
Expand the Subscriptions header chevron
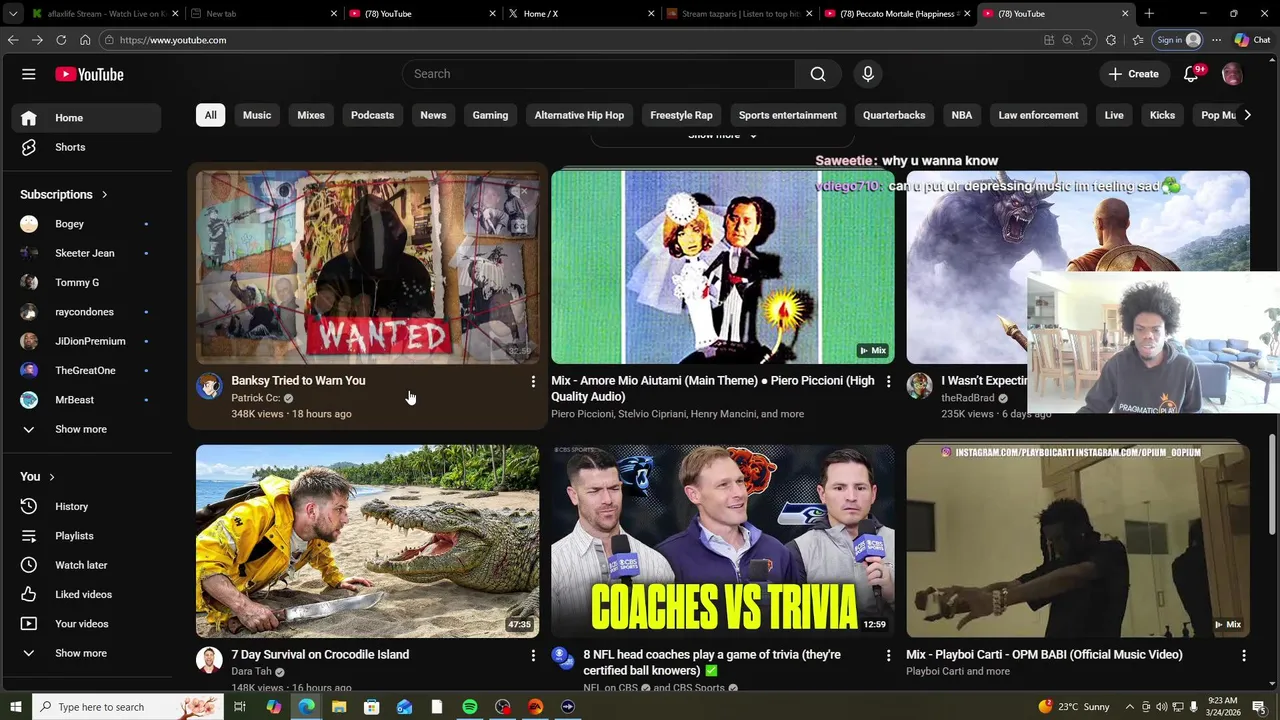tap(104, 195)
